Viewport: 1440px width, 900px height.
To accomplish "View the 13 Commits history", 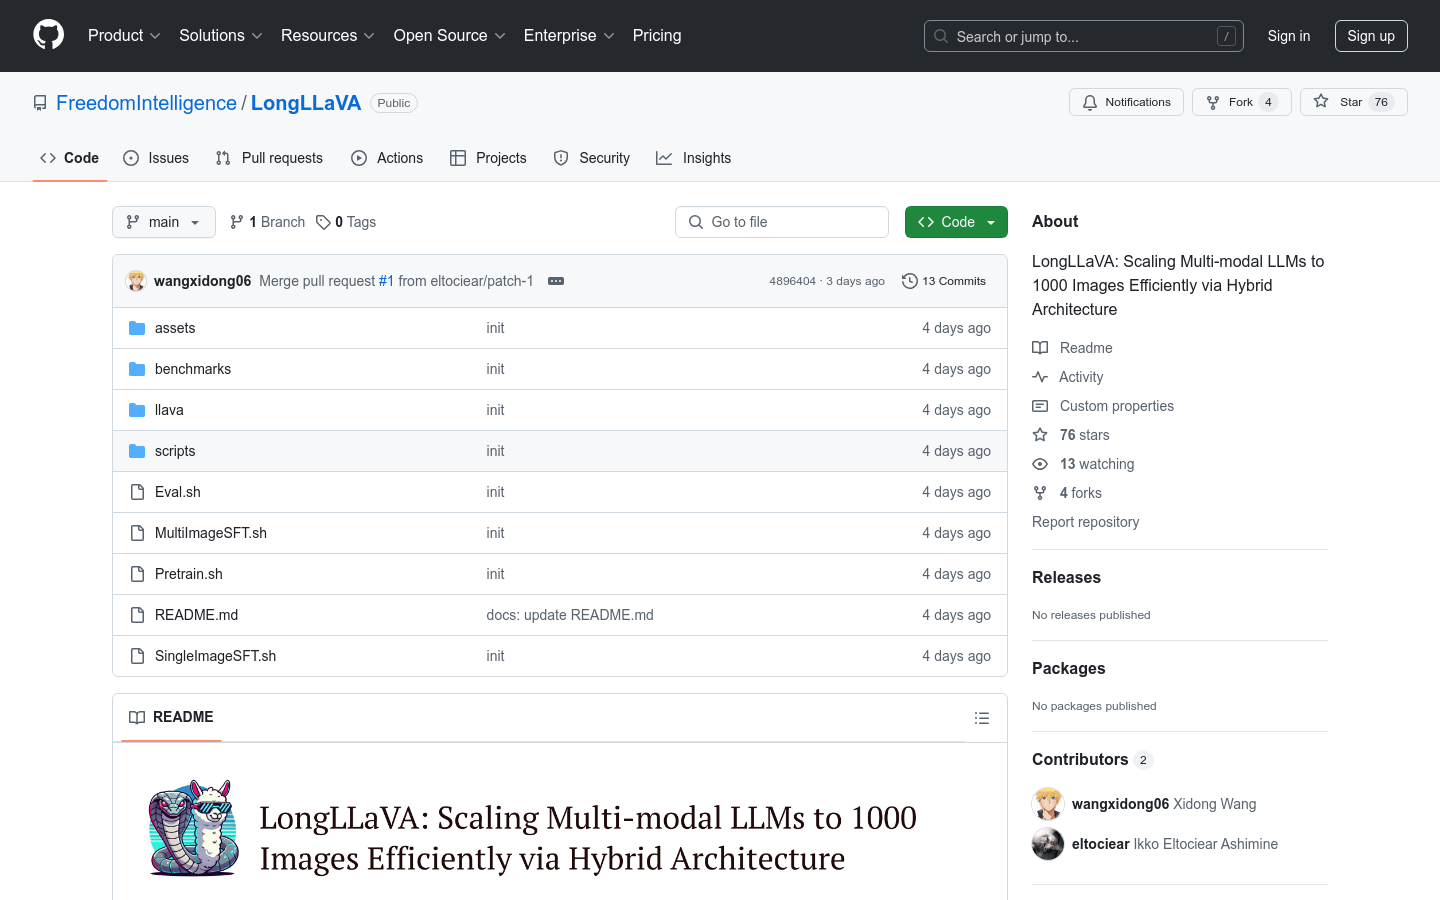I will pos(944,281).
